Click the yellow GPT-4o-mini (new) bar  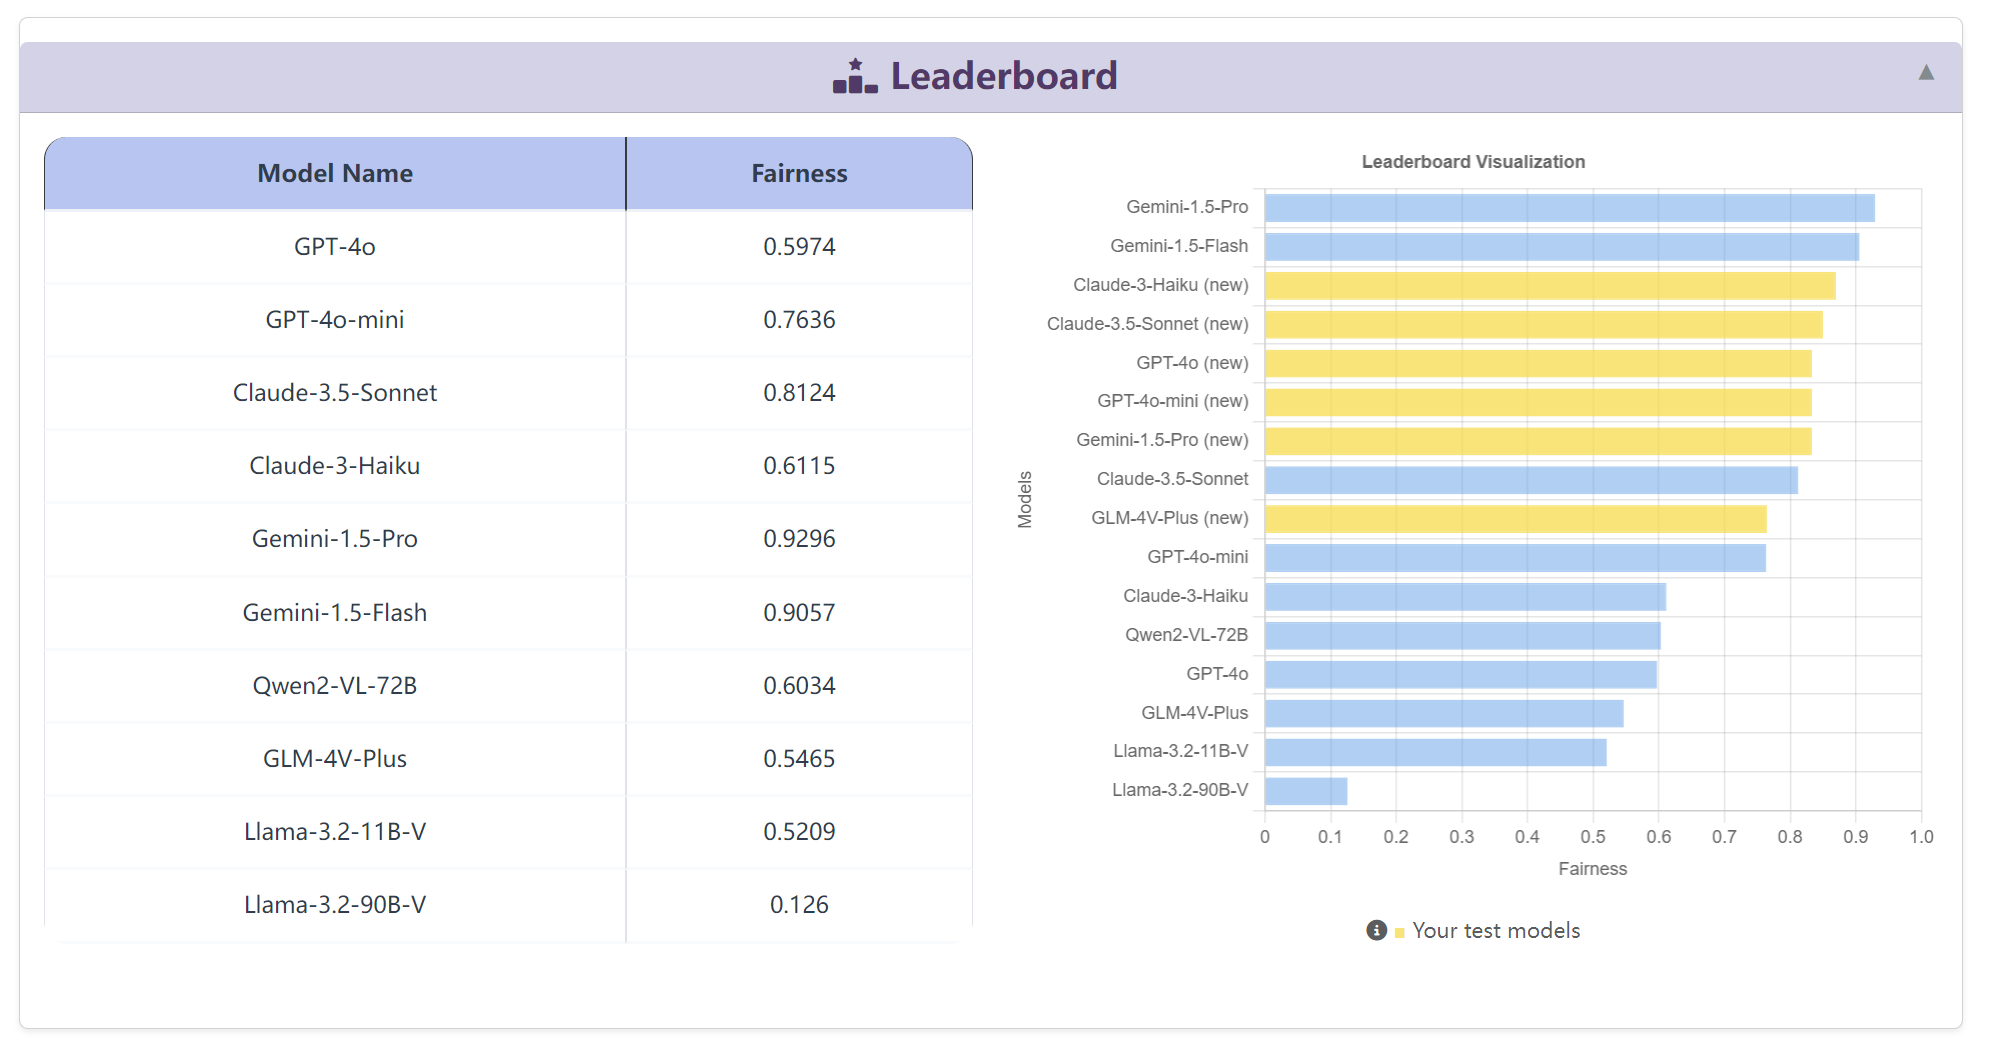(1538, 402)
